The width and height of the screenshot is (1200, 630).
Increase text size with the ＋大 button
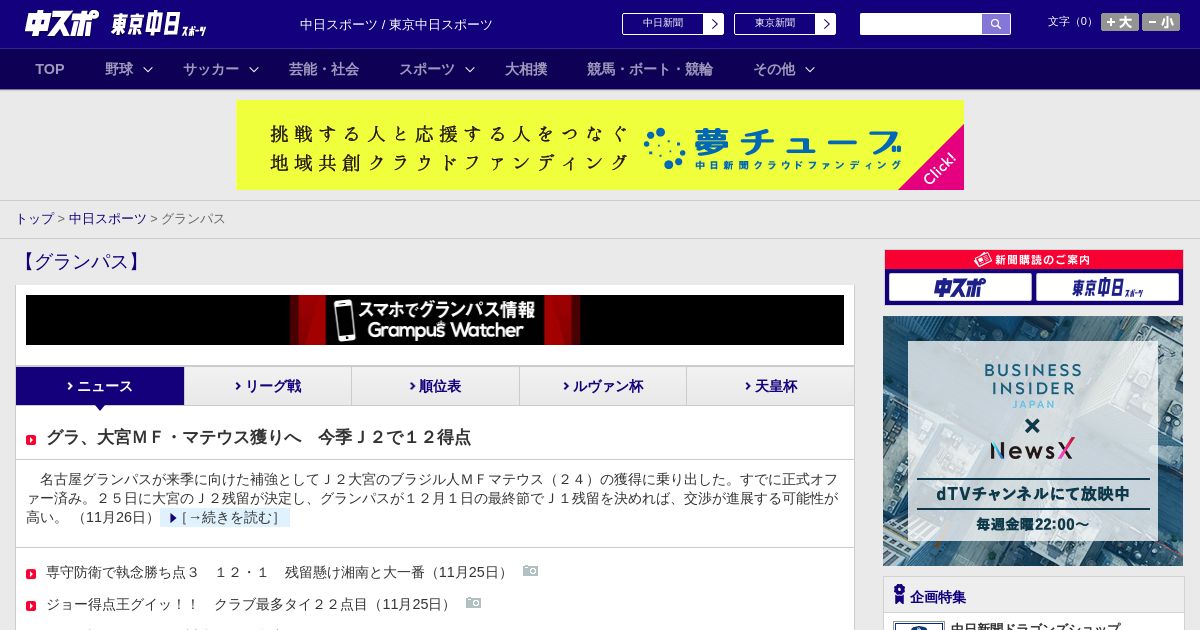pos(1120,22)
